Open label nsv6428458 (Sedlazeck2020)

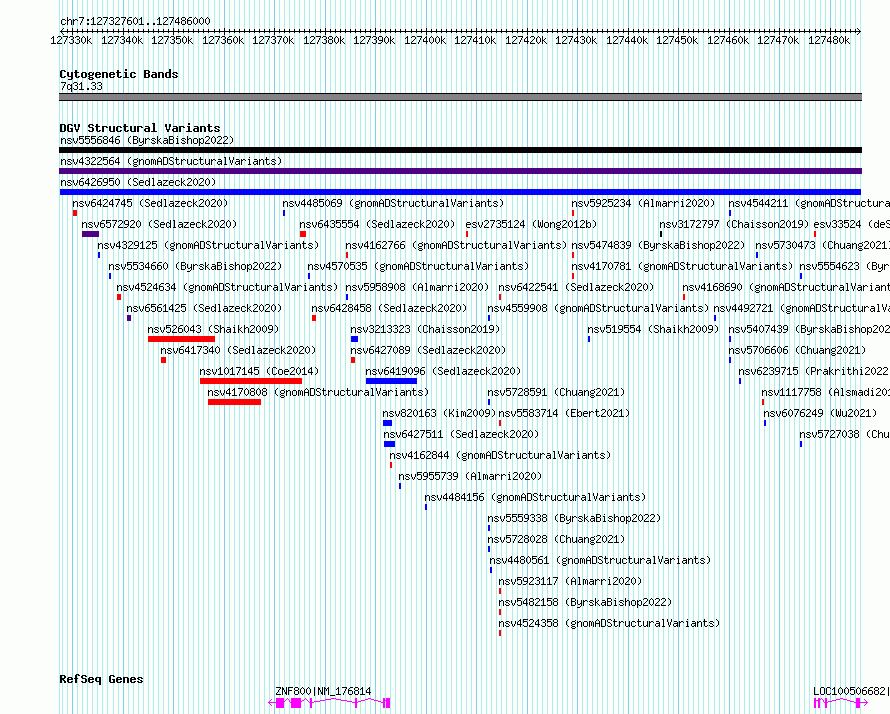click(389, 308)
